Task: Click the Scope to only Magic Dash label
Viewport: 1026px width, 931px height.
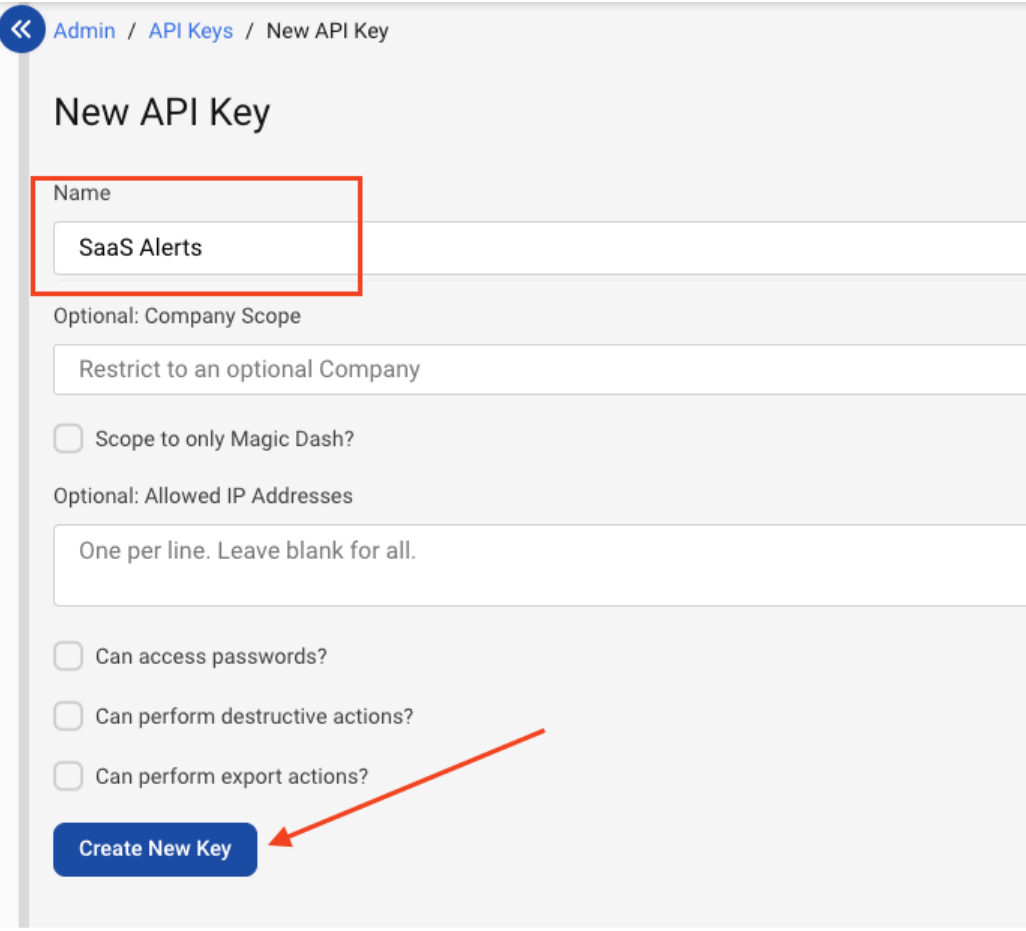Action: tap(225, 438)
